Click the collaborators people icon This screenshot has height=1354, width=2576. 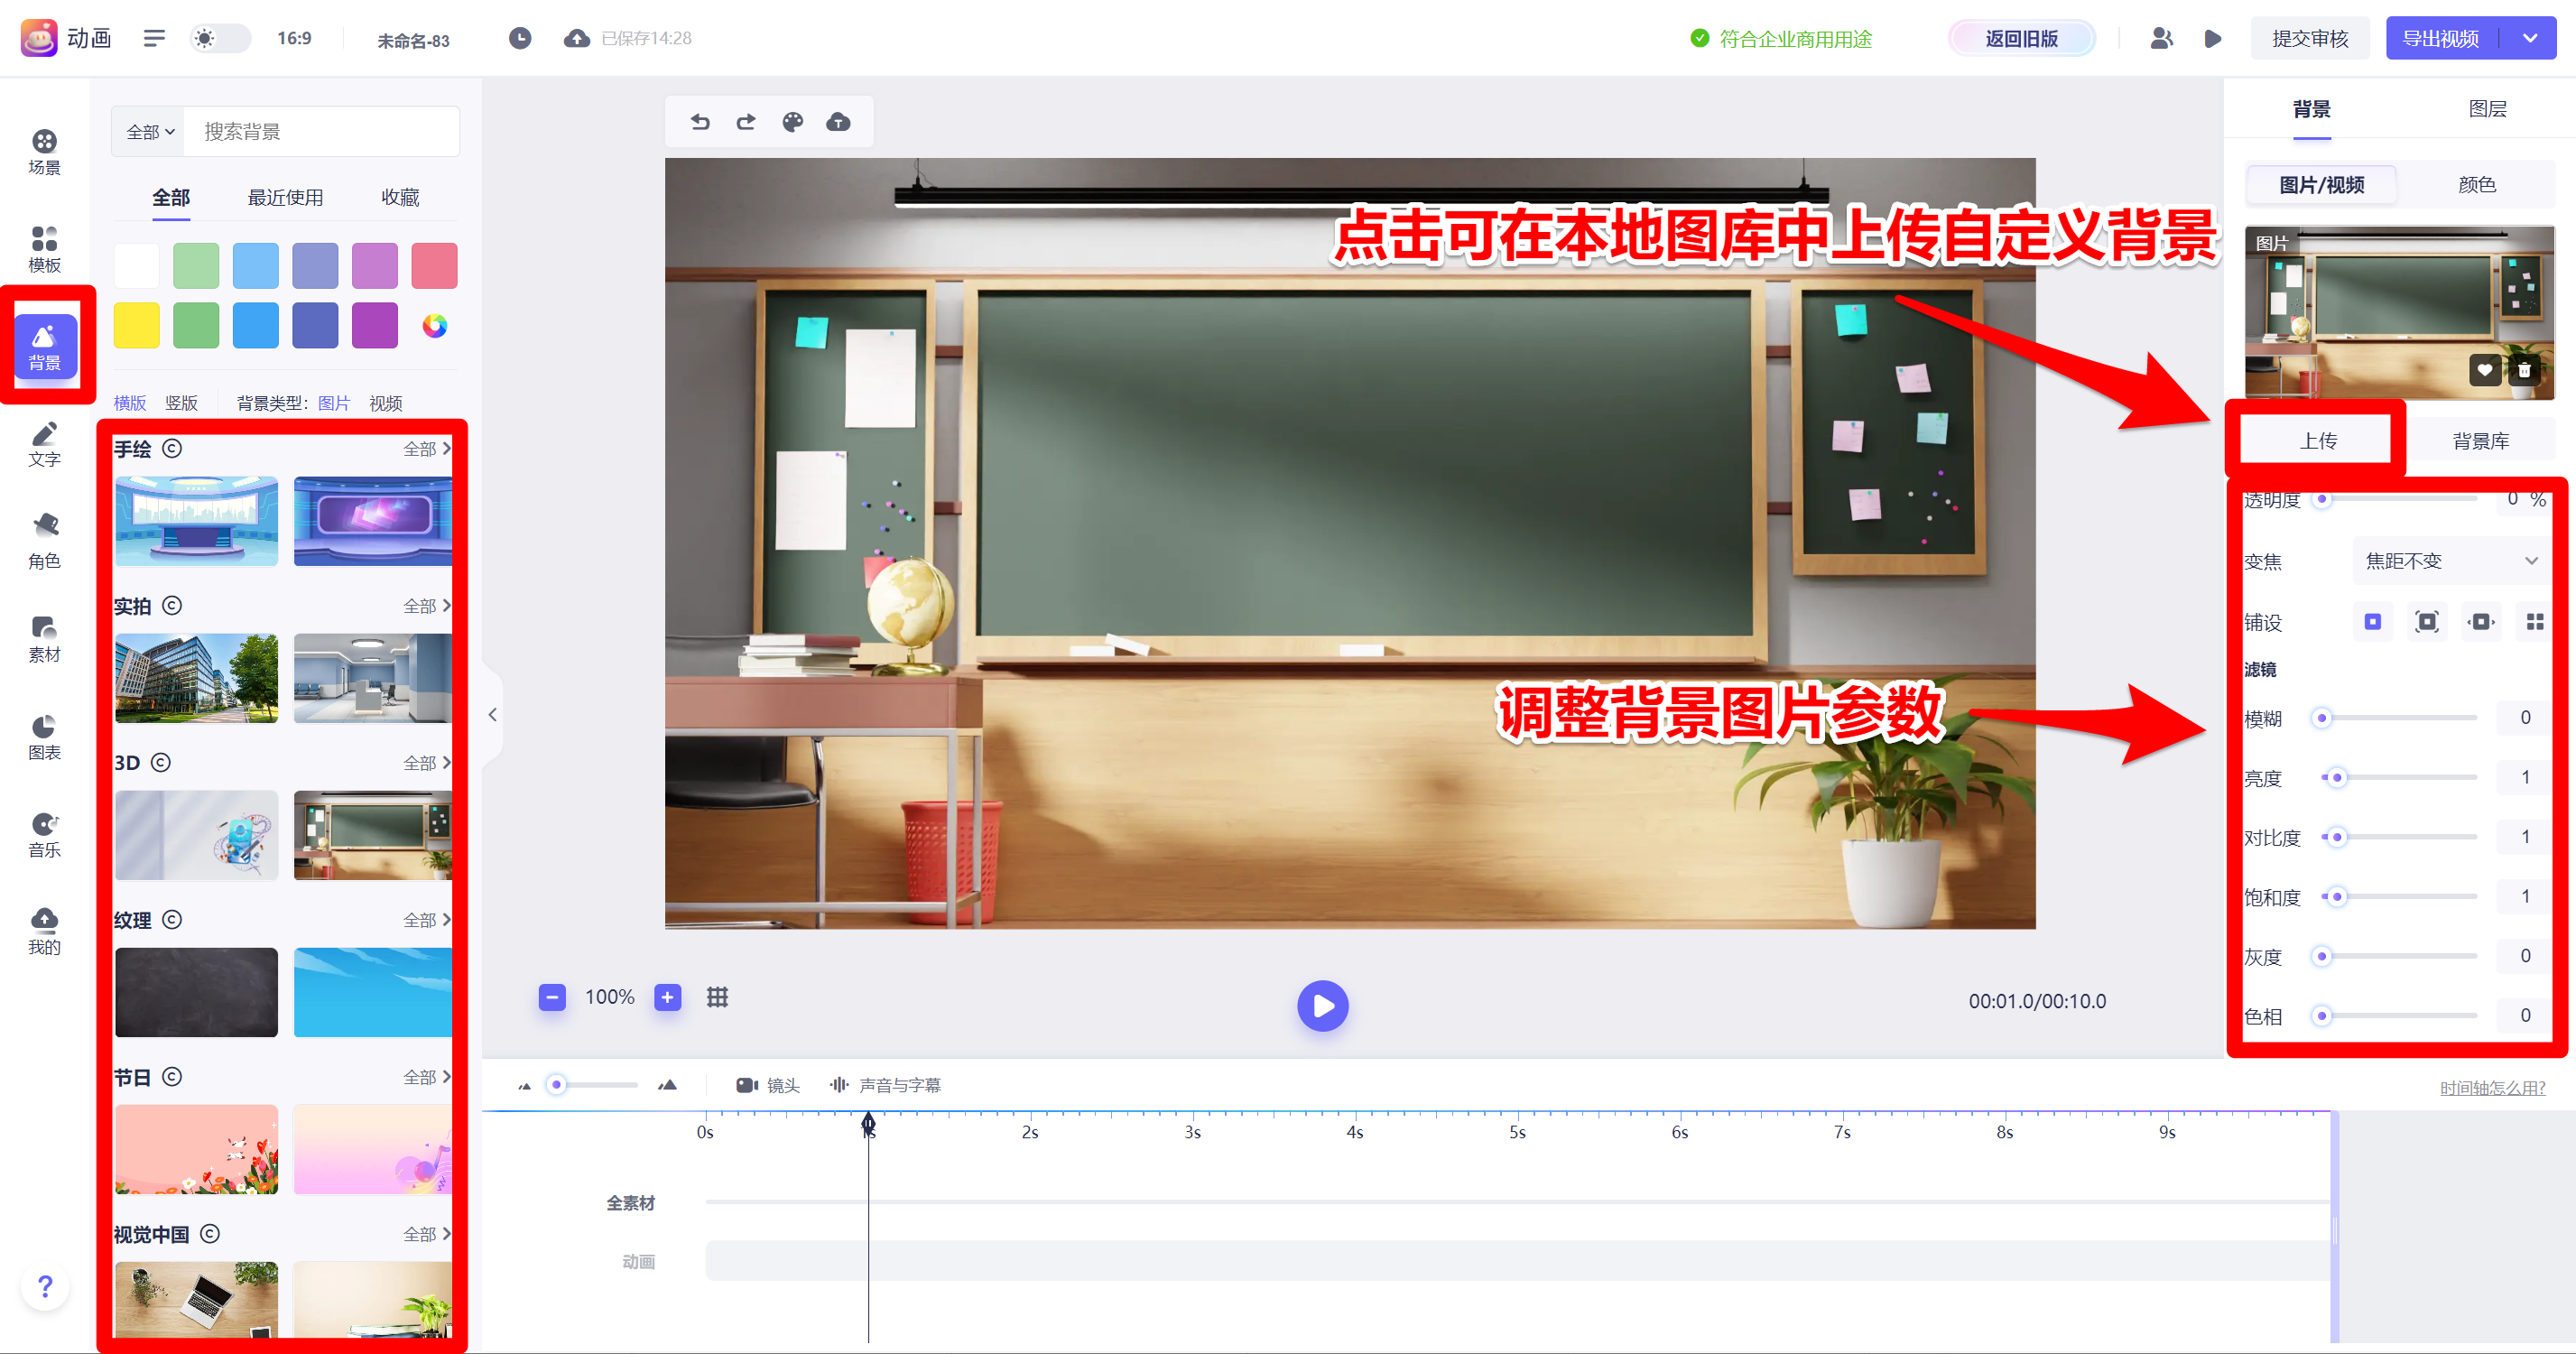2161,38
